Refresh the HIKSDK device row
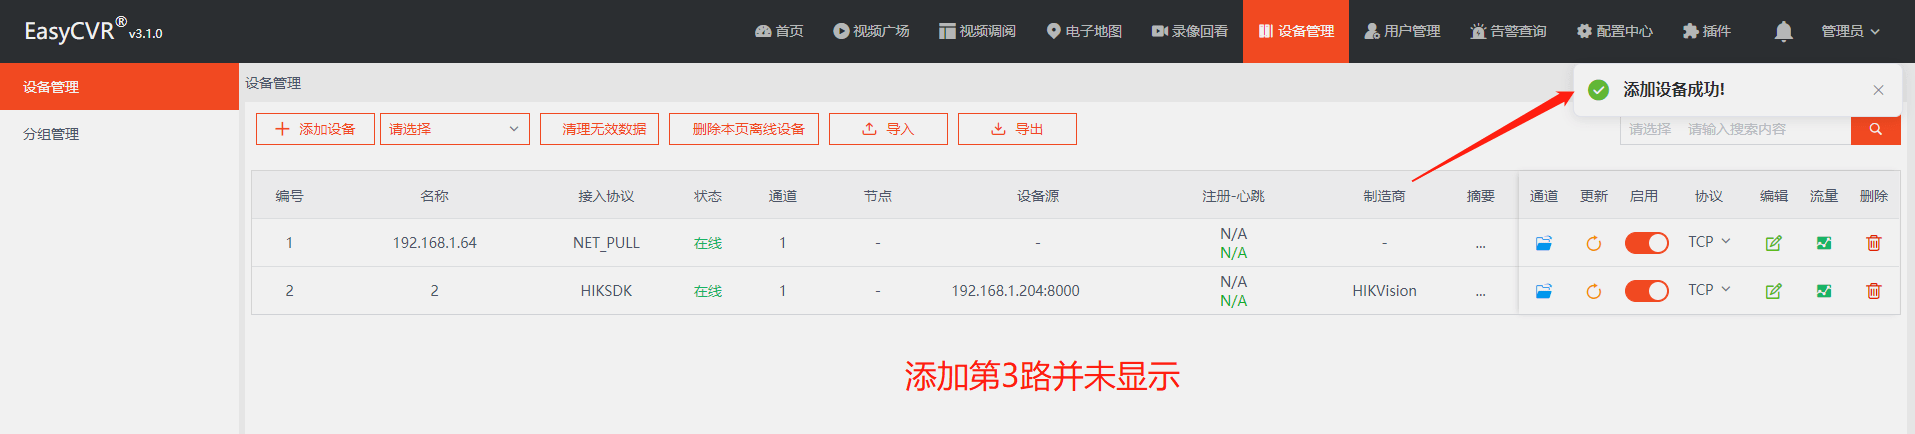This screenshot has width=1915, height=434. (x=1593, y=291)
